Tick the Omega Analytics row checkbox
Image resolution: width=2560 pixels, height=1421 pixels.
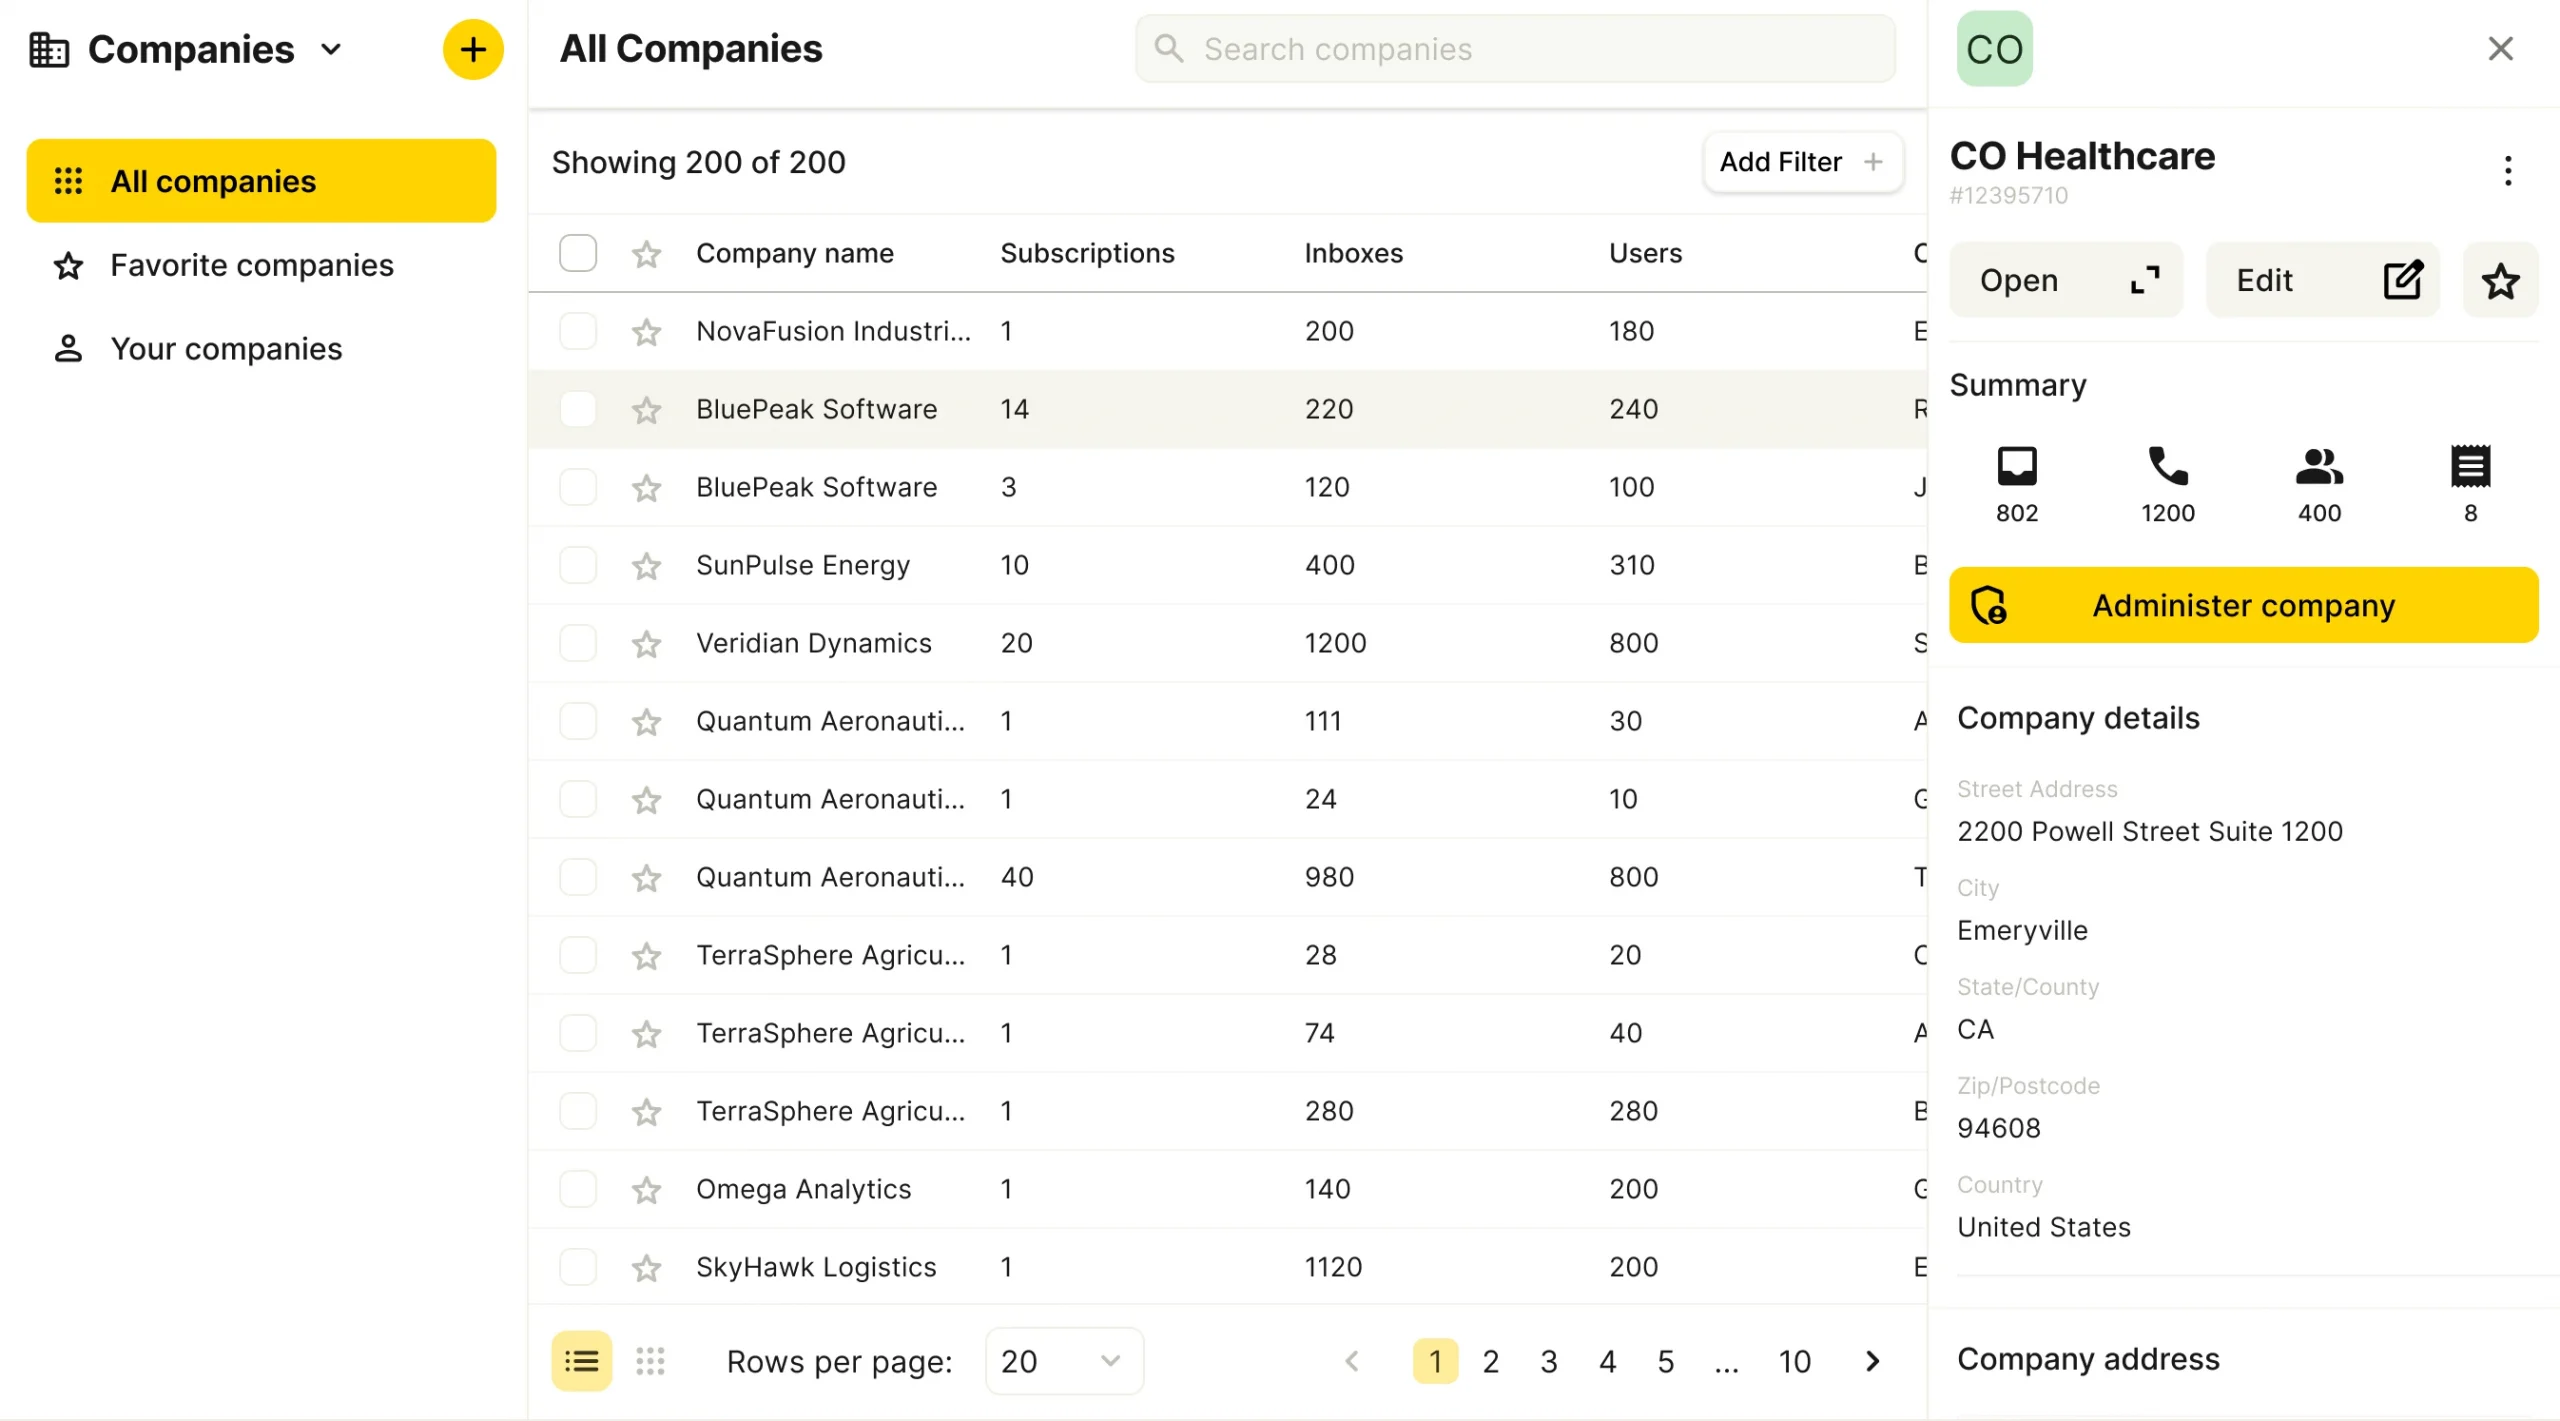pos(578,1189)
